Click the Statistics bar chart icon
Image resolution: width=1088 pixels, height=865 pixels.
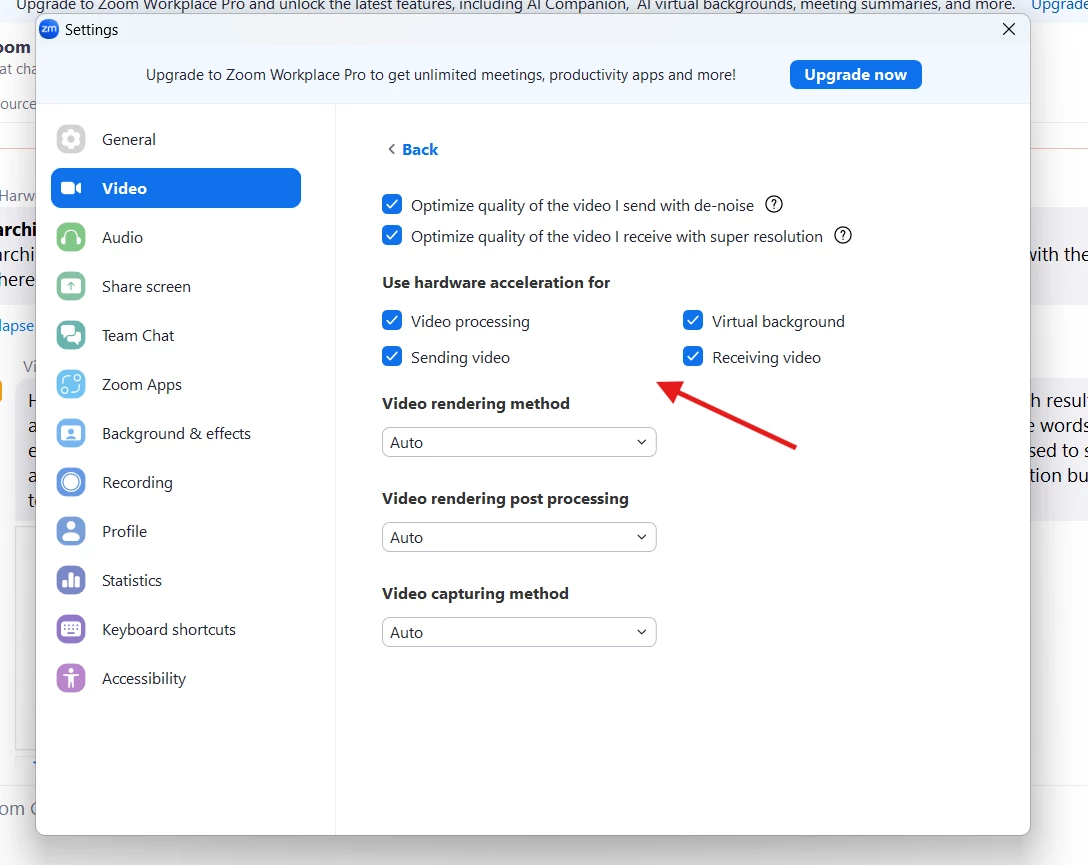click(71, 581)
